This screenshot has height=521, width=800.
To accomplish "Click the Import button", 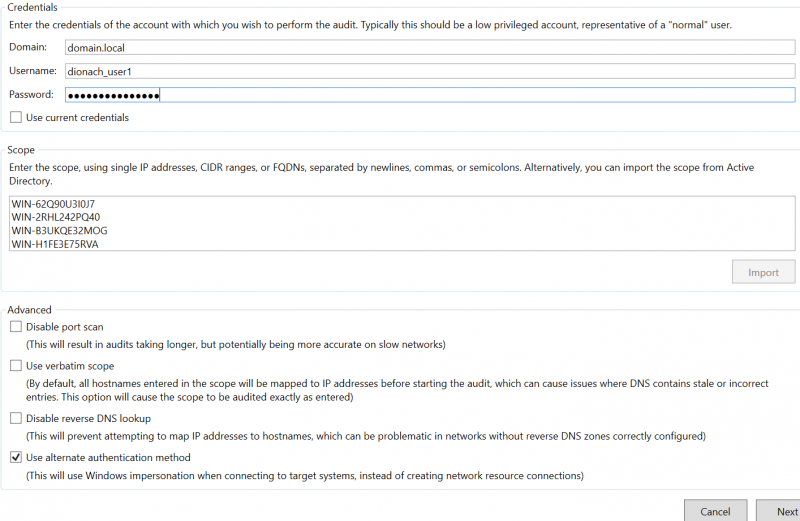I will 763,272.
